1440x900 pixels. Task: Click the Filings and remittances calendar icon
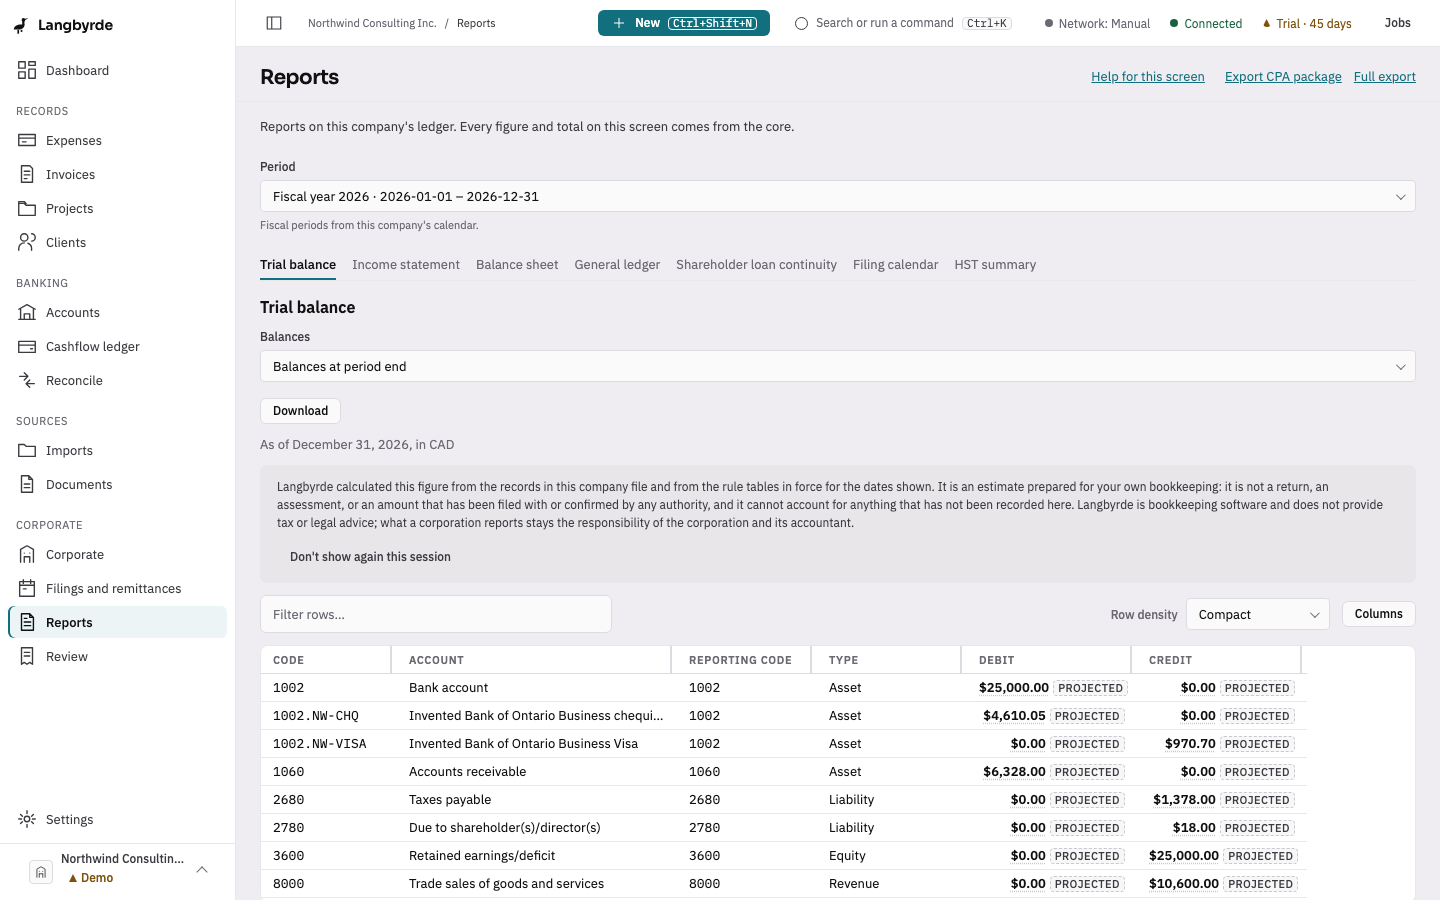[x=27, y=588]
